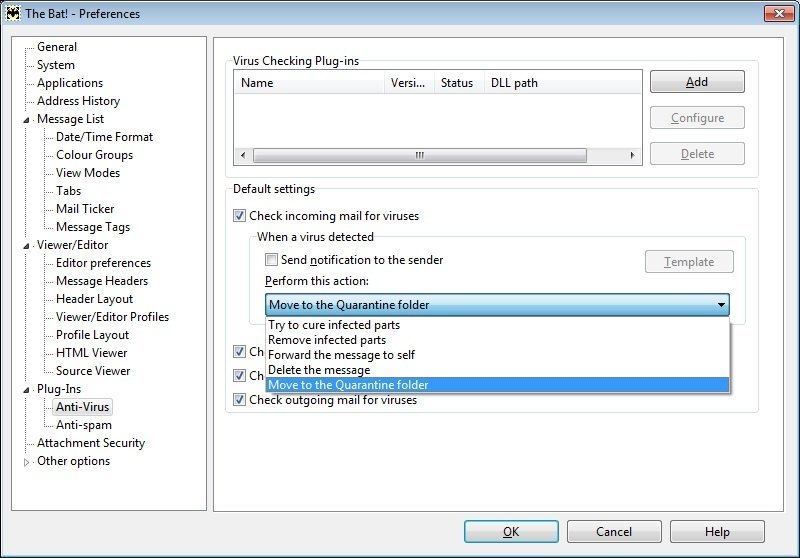The height and width of the screenshot is (558, 800).
Task: Open the Perform this action combo box
Action: pos(497,305)
